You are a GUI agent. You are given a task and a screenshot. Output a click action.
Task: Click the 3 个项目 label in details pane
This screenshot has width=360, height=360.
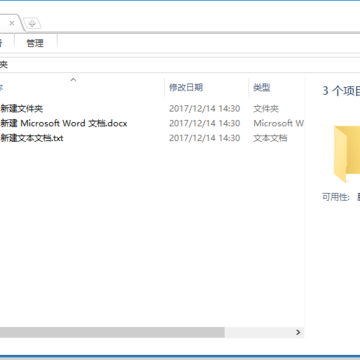[x=341, y=91]
